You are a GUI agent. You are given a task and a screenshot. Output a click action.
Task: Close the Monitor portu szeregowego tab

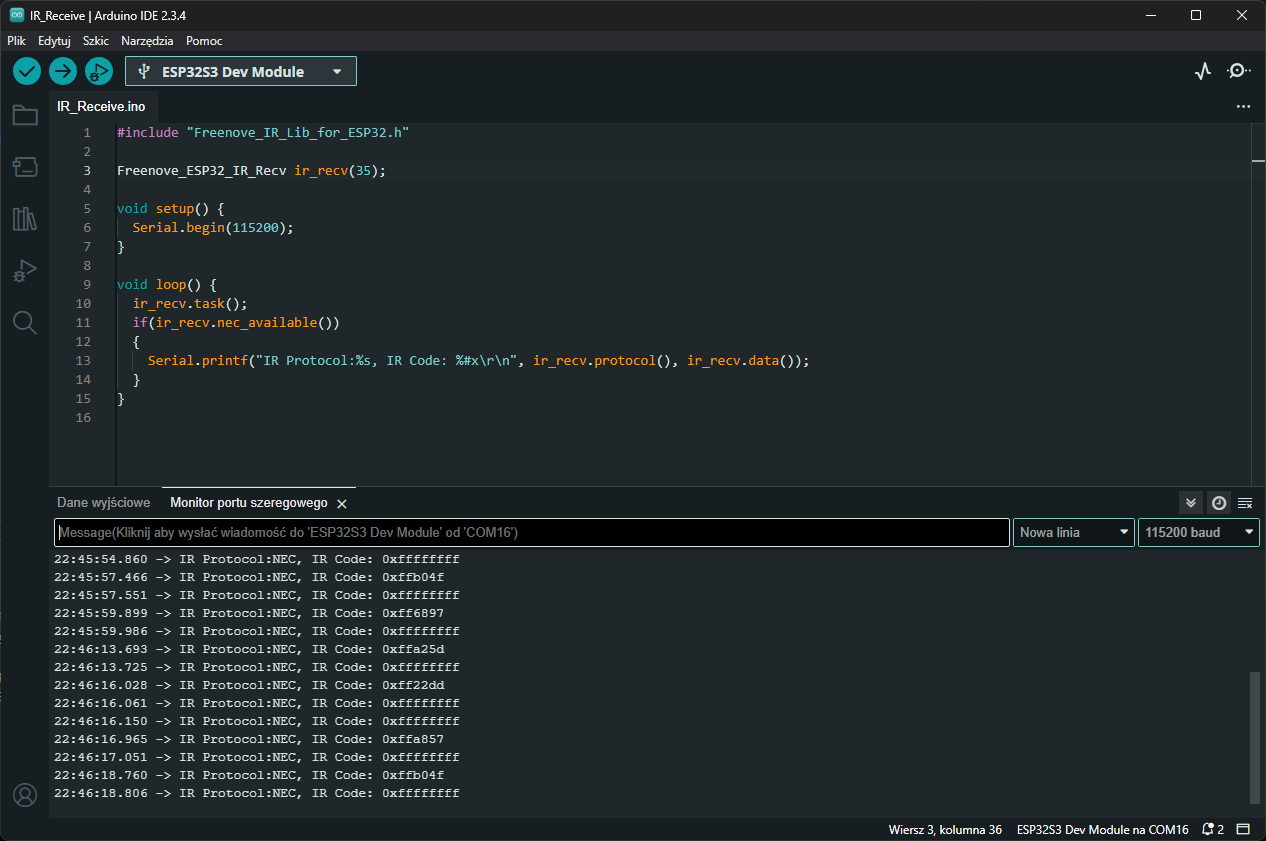[x=342, y=504]
